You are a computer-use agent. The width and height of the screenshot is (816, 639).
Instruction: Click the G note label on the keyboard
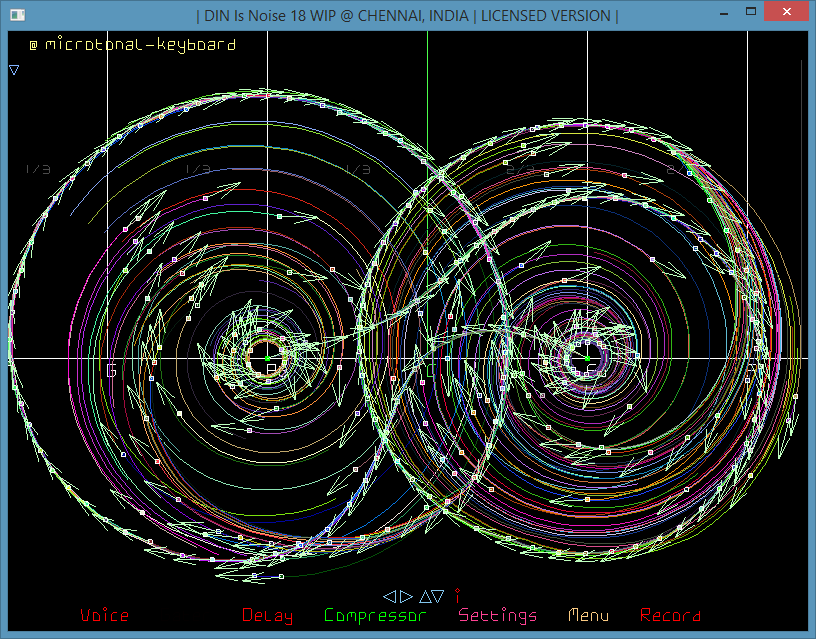pos(111,371)
